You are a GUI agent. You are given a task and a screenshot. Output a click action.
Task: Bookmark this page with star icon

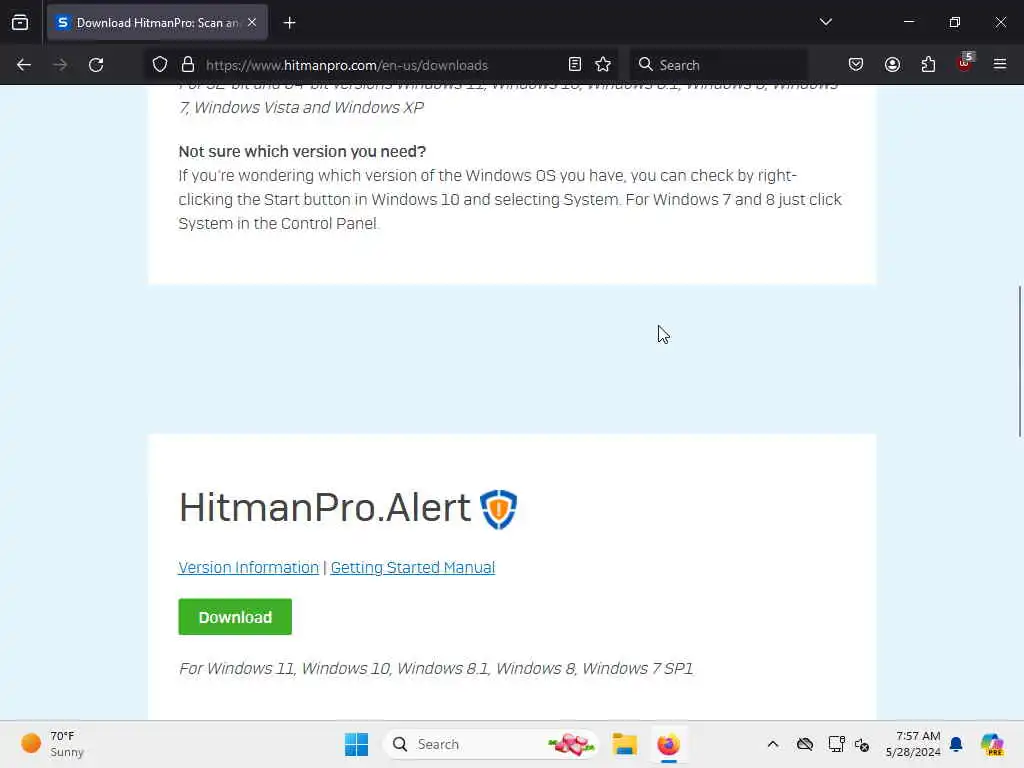coord(603,65)
